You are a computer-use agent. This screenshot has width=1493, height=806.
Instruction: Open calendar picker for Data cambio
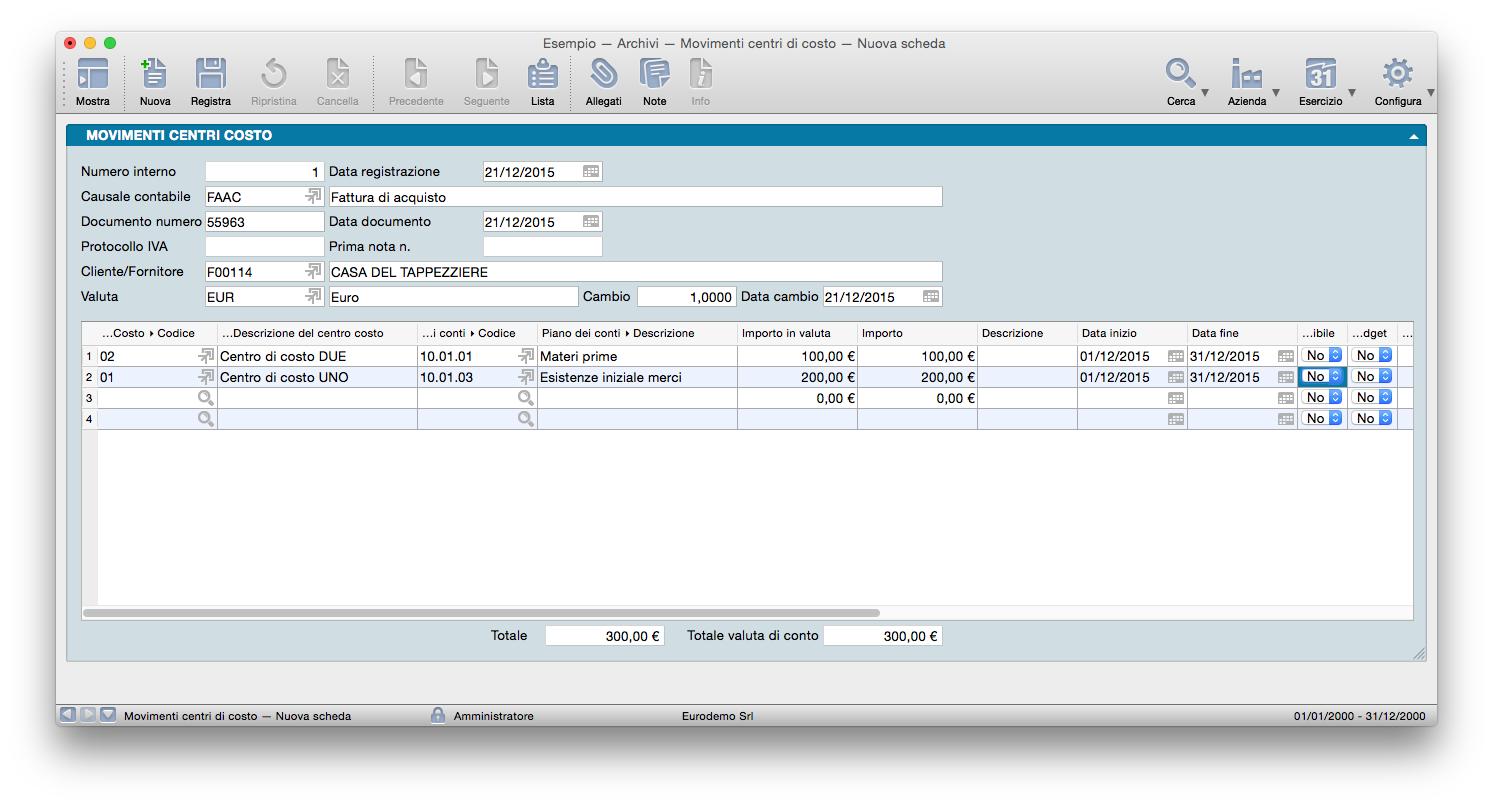(x=931, y=297)
